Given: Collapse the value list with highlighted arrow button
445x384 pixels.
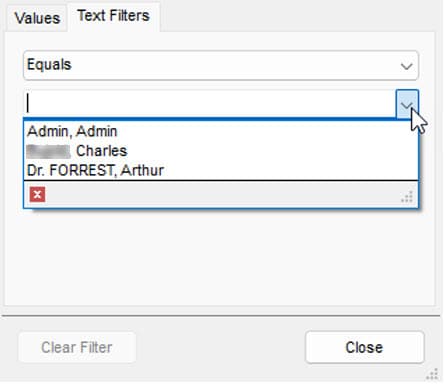Looking at the screenshot, I should [407, 104].
